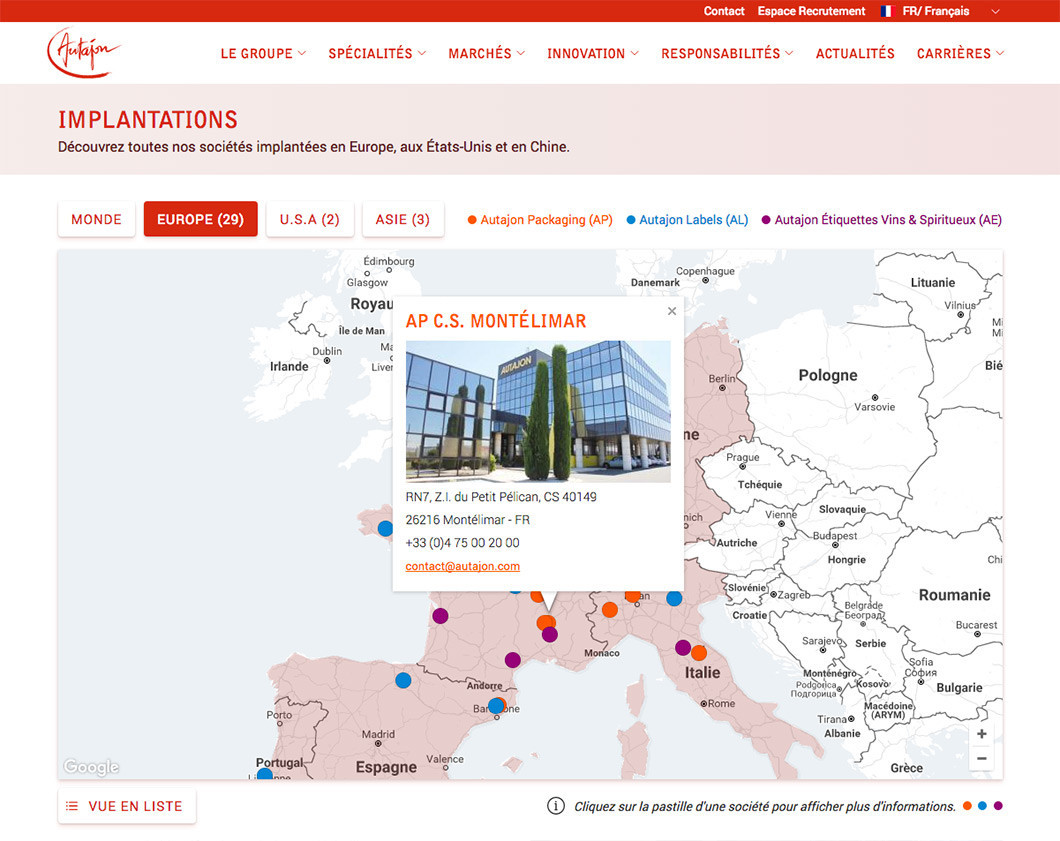
Task: Filter by Autajon Packaging (AP)
Action: tap(540, 220)
